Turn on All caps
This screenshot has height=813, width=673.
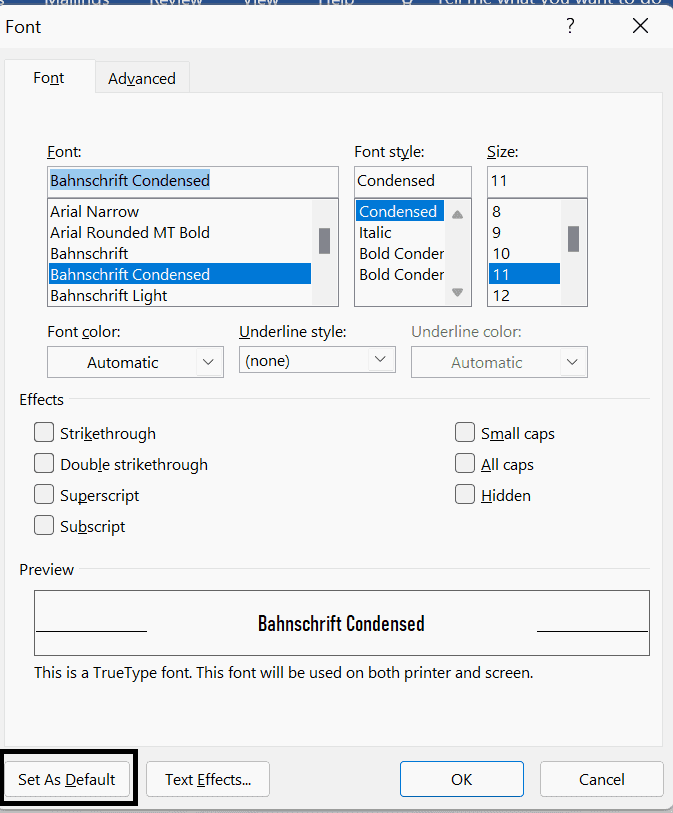[465, 464]
